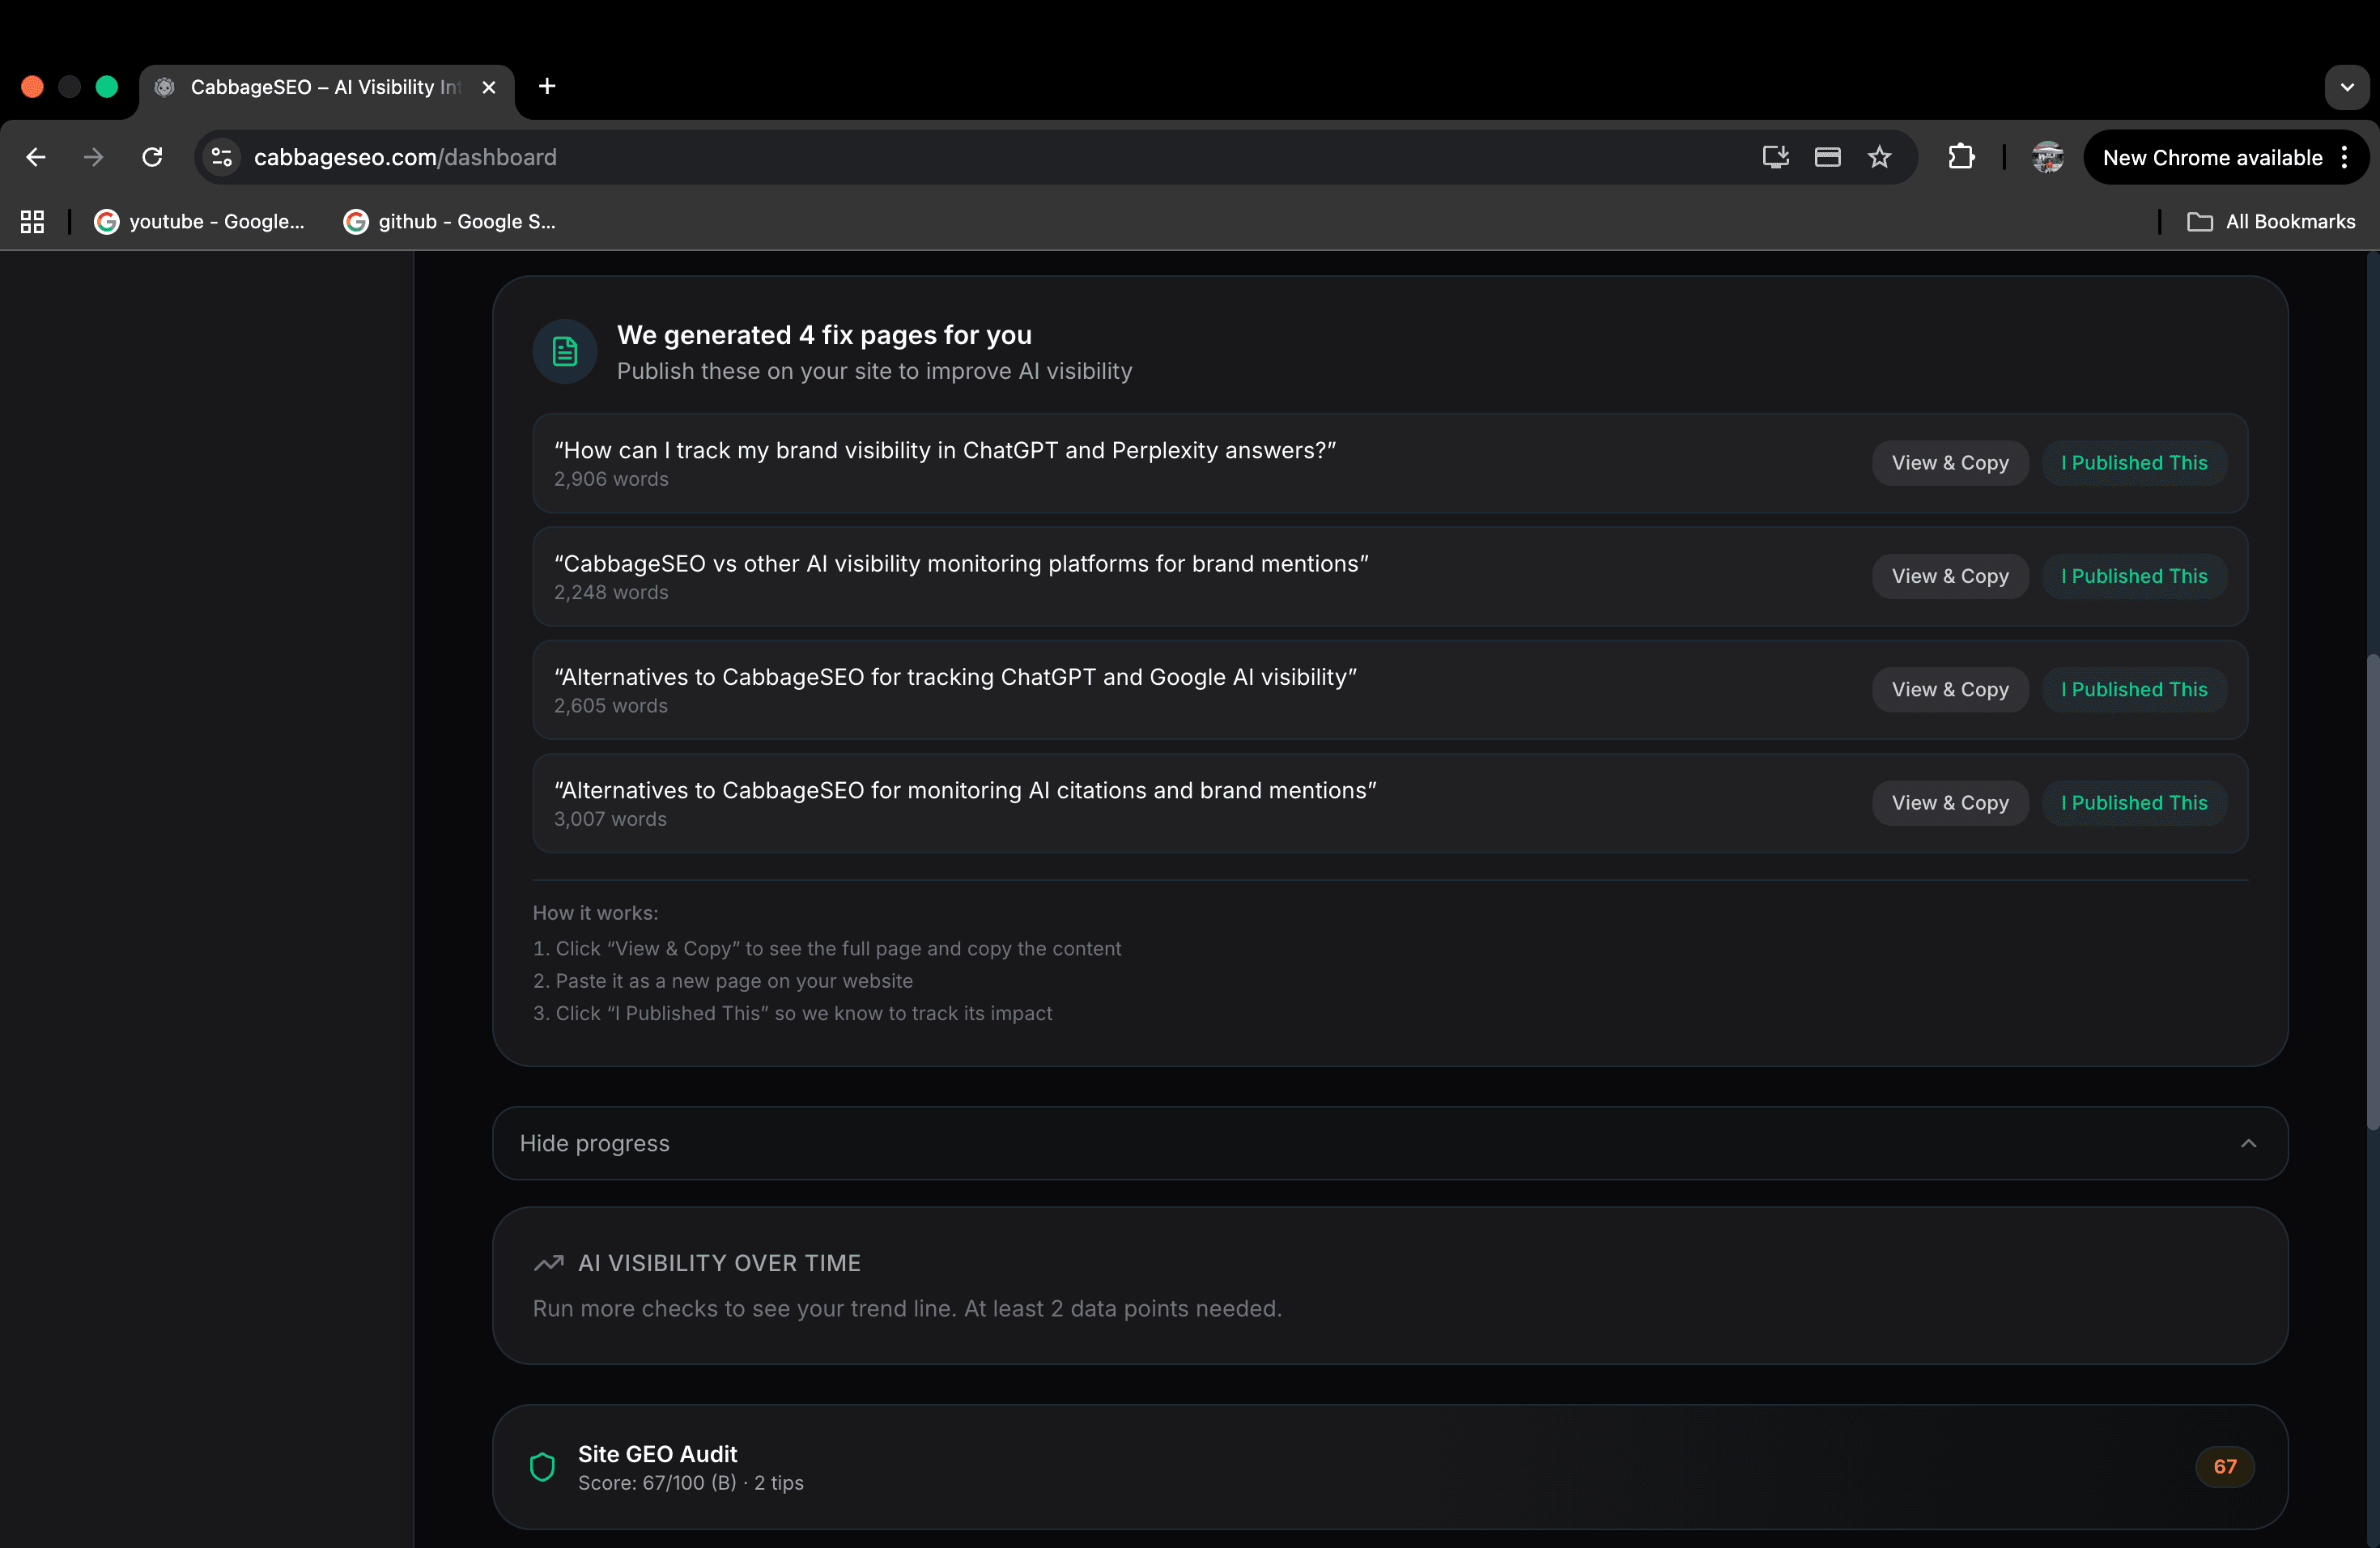The width and height of the screenshot is (2380, 1548).
Task: Click the AI Visibility trend line icon
Action: (x=548, y=1263)
